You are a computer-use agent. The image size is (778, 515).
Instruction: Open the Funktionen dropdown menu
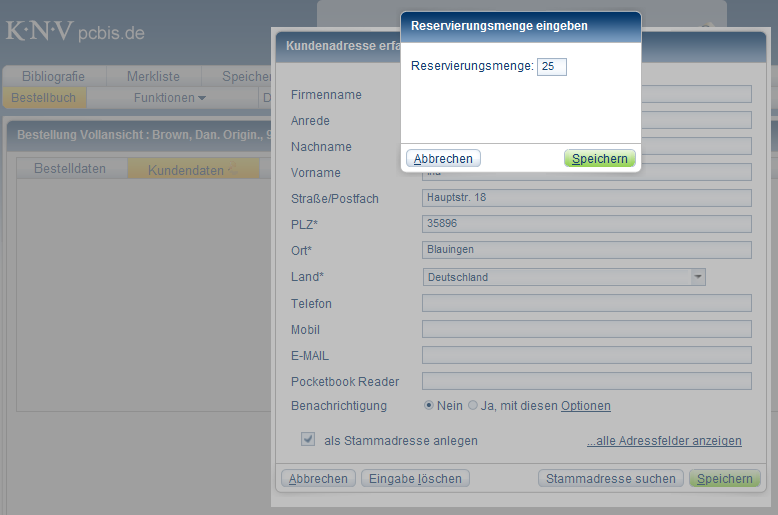(x=169, y=98)
